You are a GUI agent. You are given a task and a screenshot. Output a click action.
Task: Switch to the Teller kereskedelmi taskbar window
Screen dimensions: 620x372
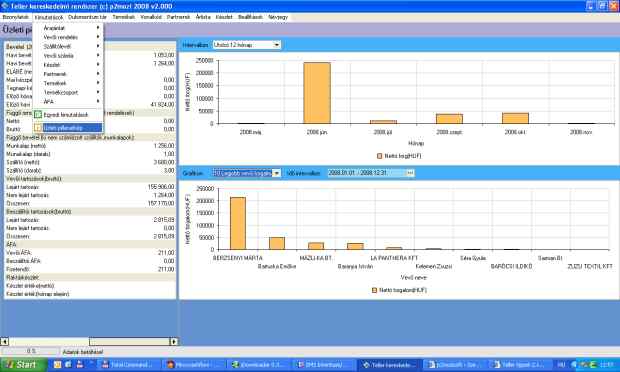pos(389,364)
